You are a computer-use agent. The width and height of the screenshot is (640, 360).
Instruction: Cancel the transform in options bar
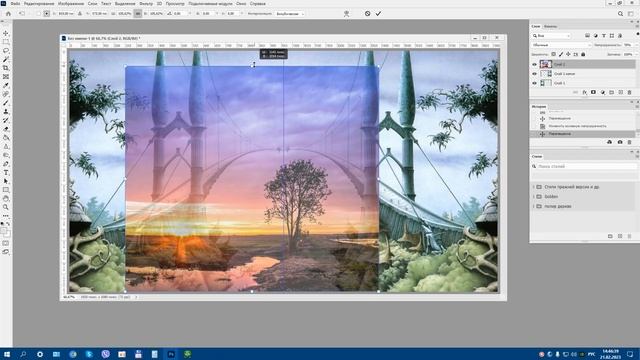[367, 13]
